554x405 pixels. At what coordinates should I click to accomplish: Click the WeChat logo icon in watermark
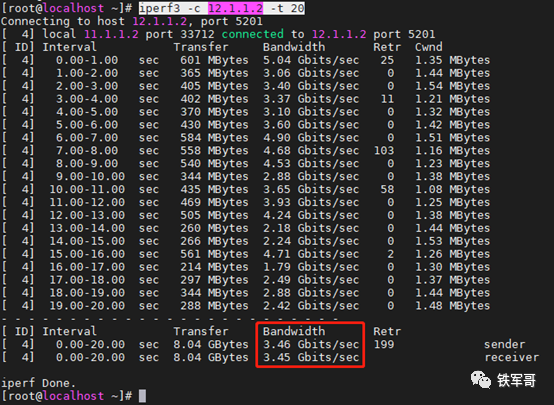tap(481, 380)
